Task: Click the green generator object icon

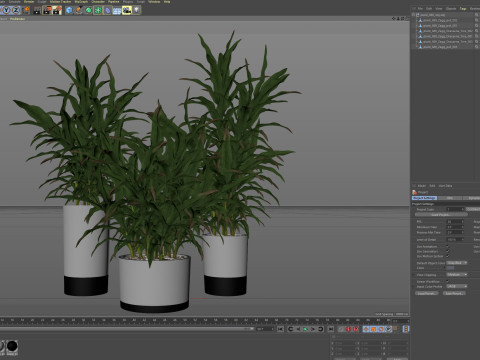Action: (88, 10)
